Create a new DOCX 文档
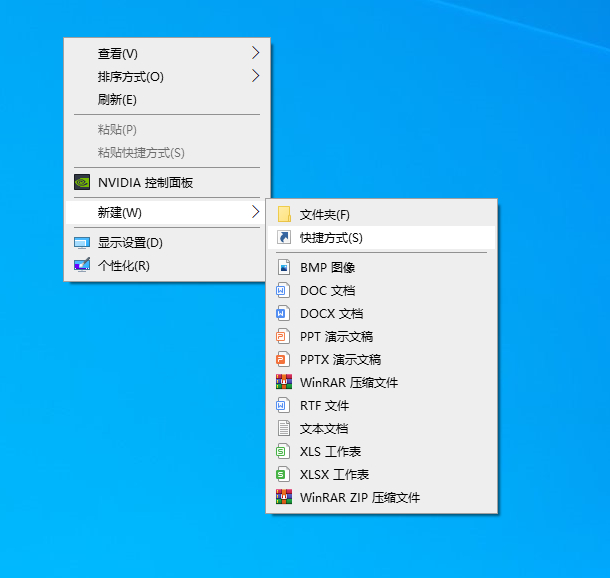The height and width of the screenshot is (578, 610). (x=381, y=314)
